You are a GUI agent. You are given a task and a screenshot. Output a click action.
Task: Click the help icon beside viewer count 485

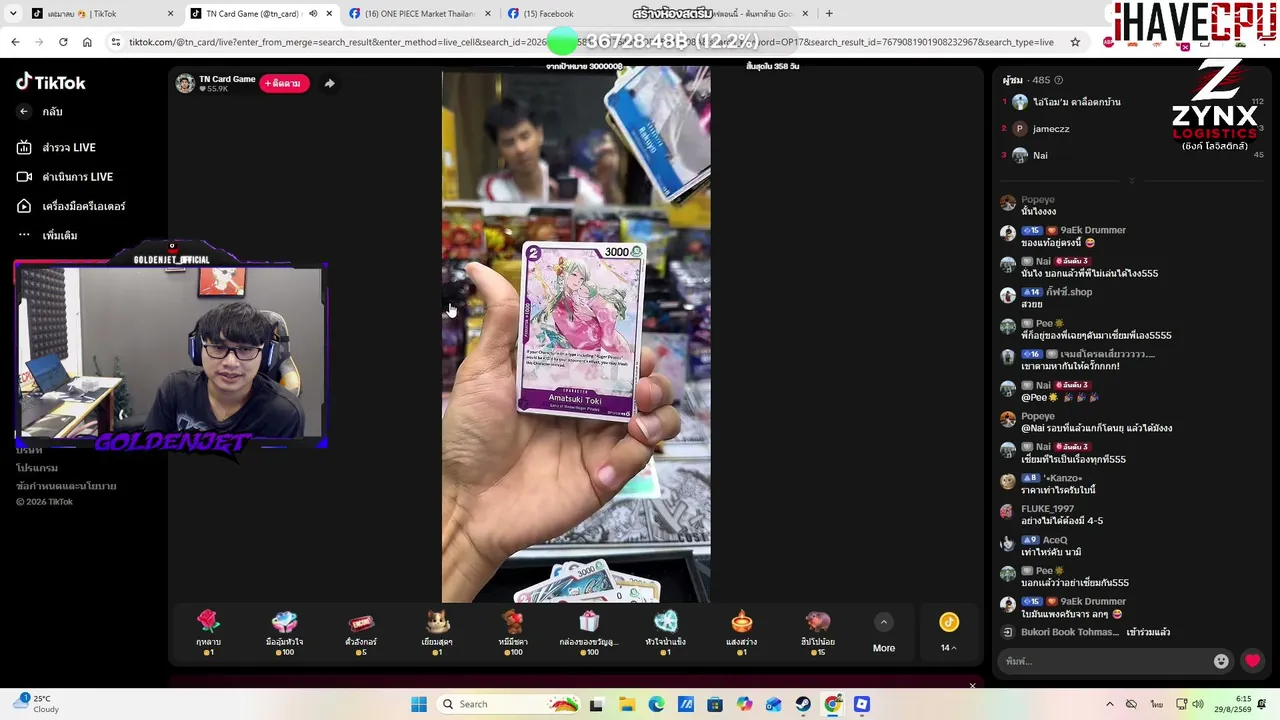pos(1059,80)
